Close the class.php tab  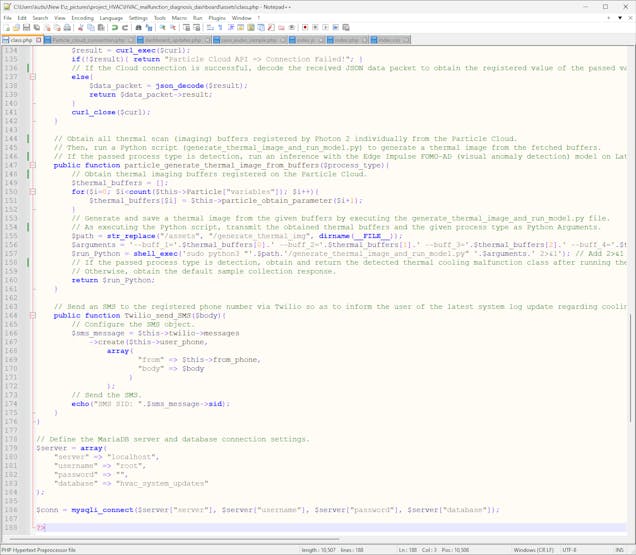coord(39,40)
